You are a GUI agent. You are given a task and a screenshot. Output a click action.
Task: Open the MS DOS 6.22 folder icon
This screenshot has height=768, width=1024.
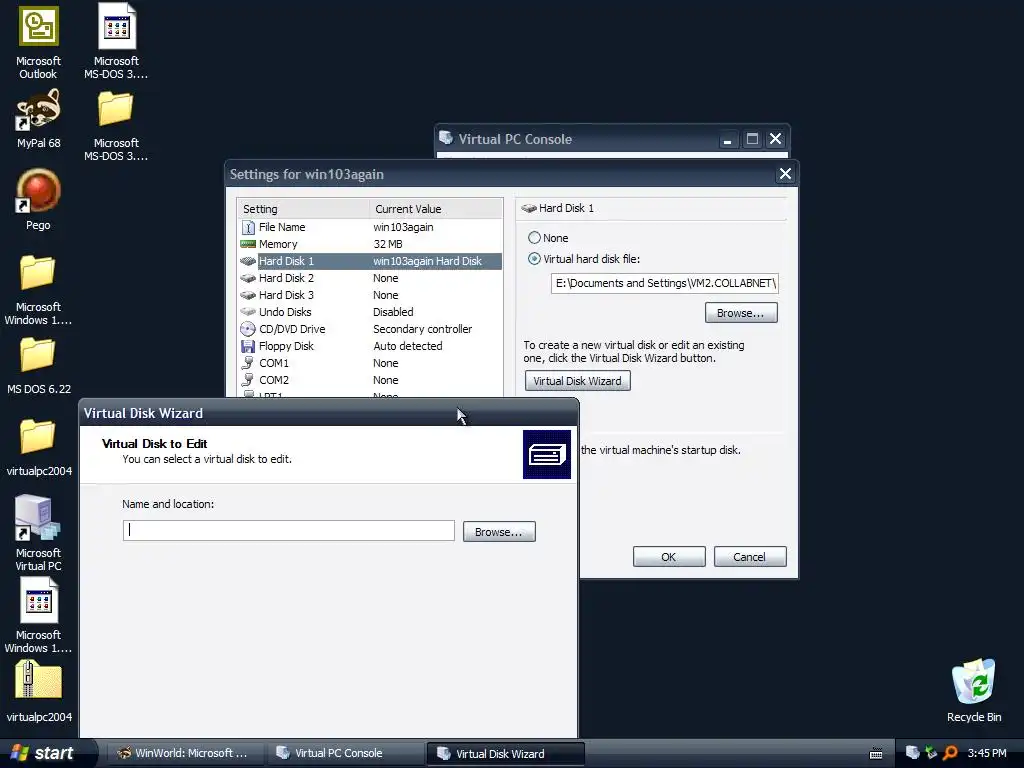[37, 355]
